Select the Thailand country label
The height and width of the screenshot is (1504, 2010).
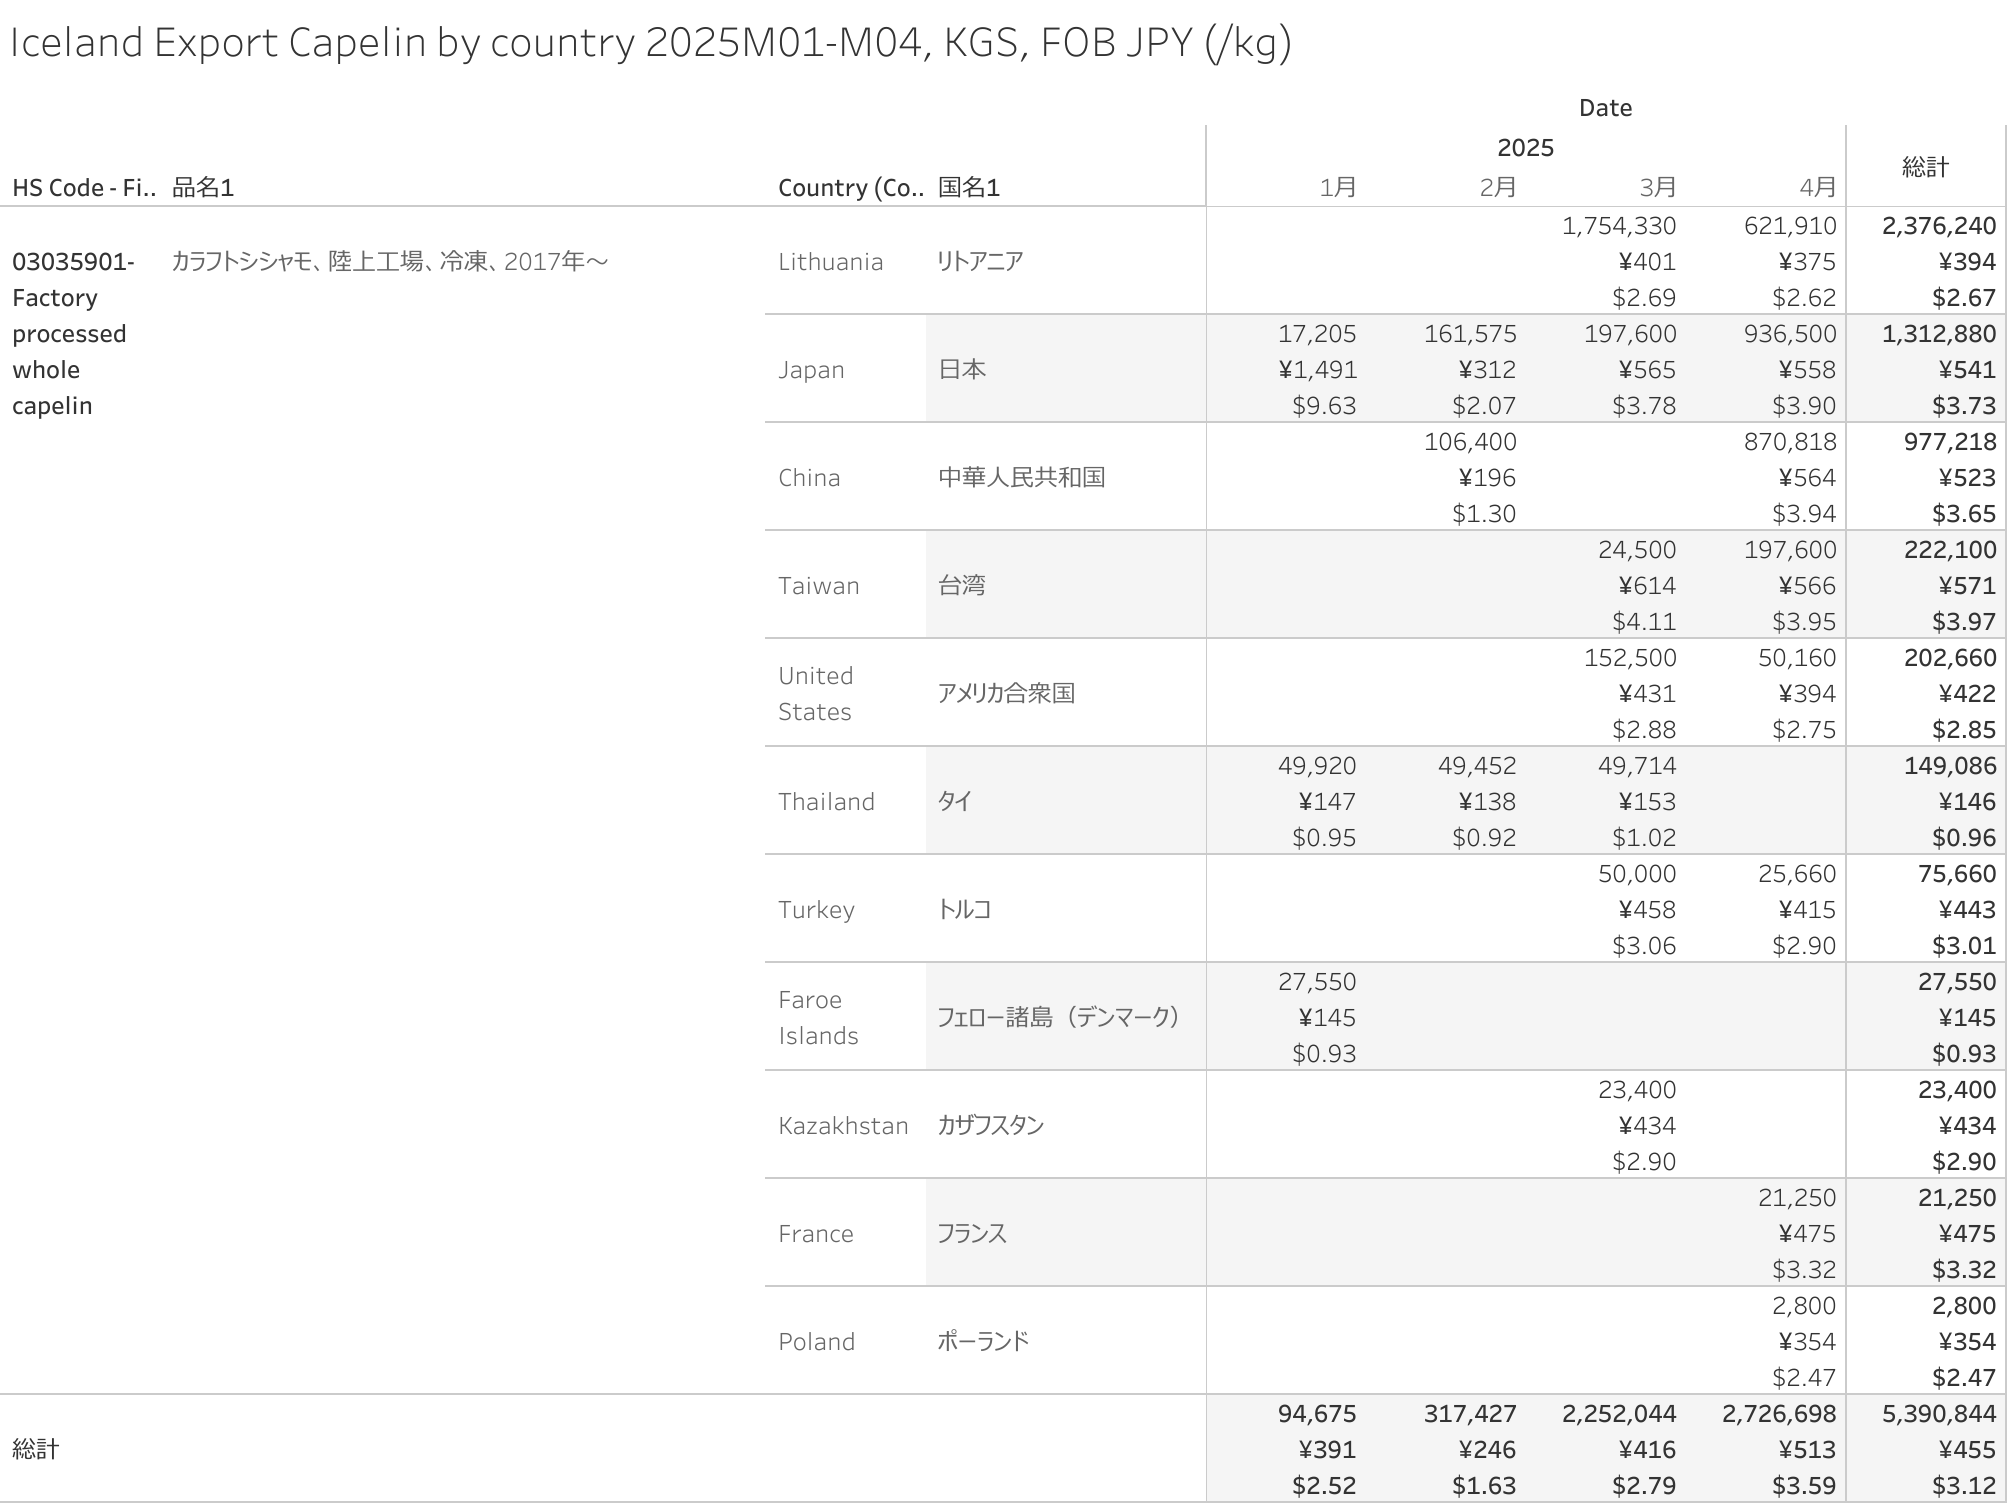tap(826, 802)
